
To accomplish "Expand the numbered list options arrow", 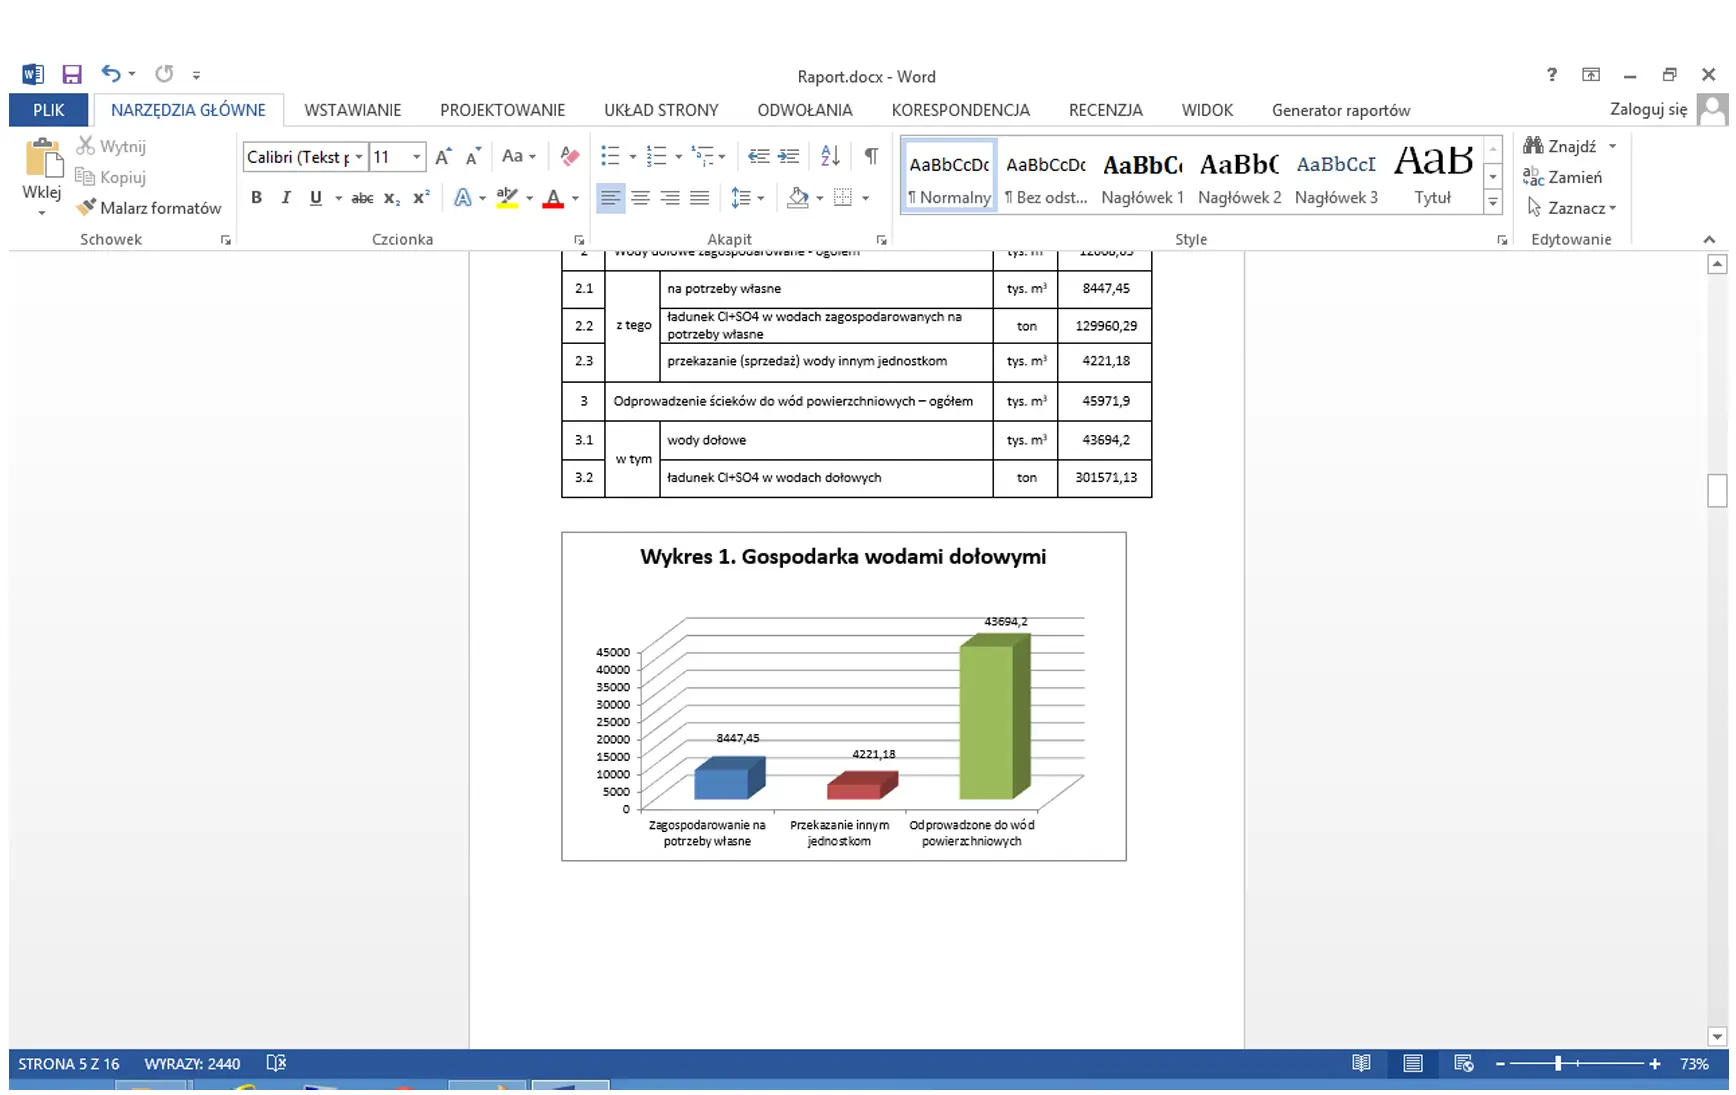I will click(679, 157).
